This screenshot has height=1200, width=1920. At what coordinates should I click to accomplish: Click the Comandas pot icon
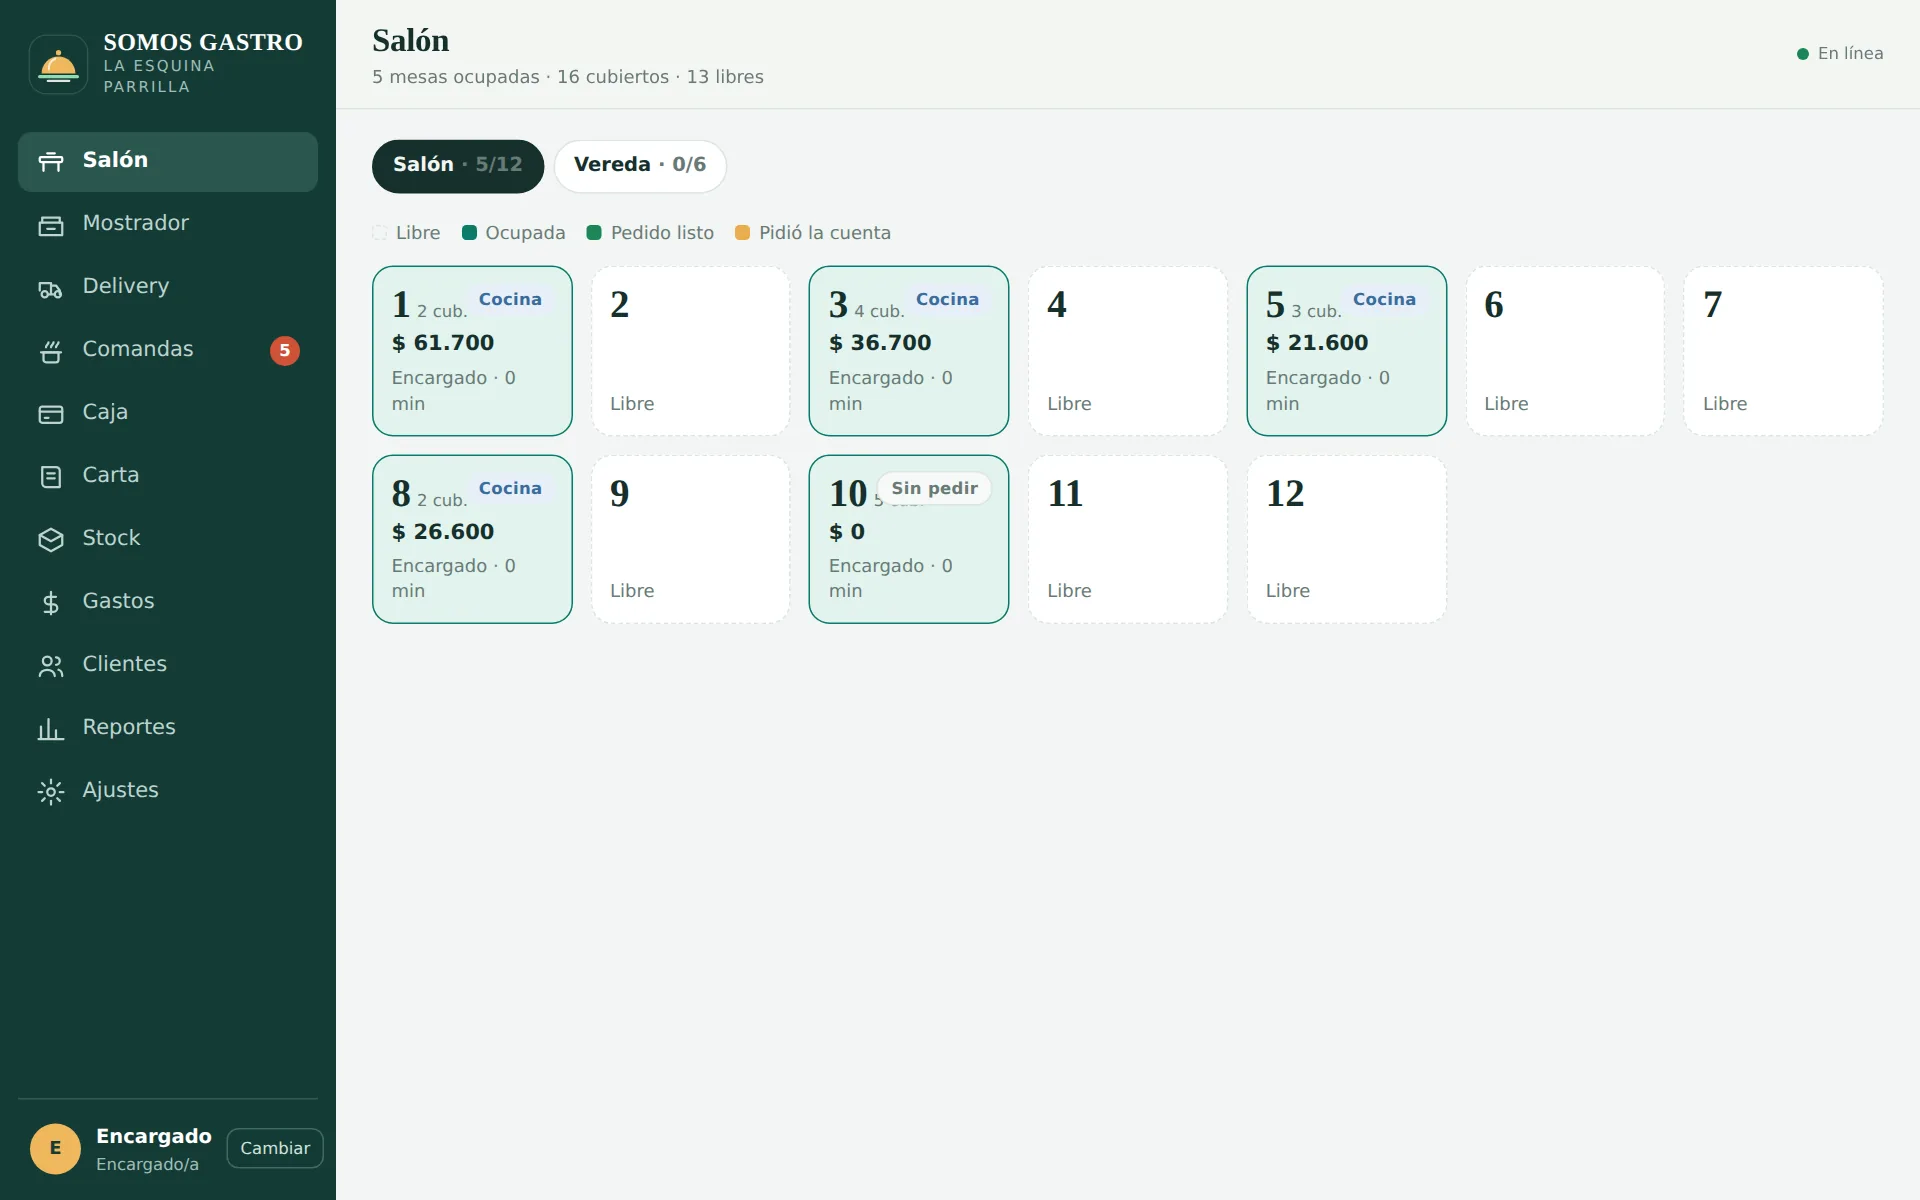(x=51, y=352)
